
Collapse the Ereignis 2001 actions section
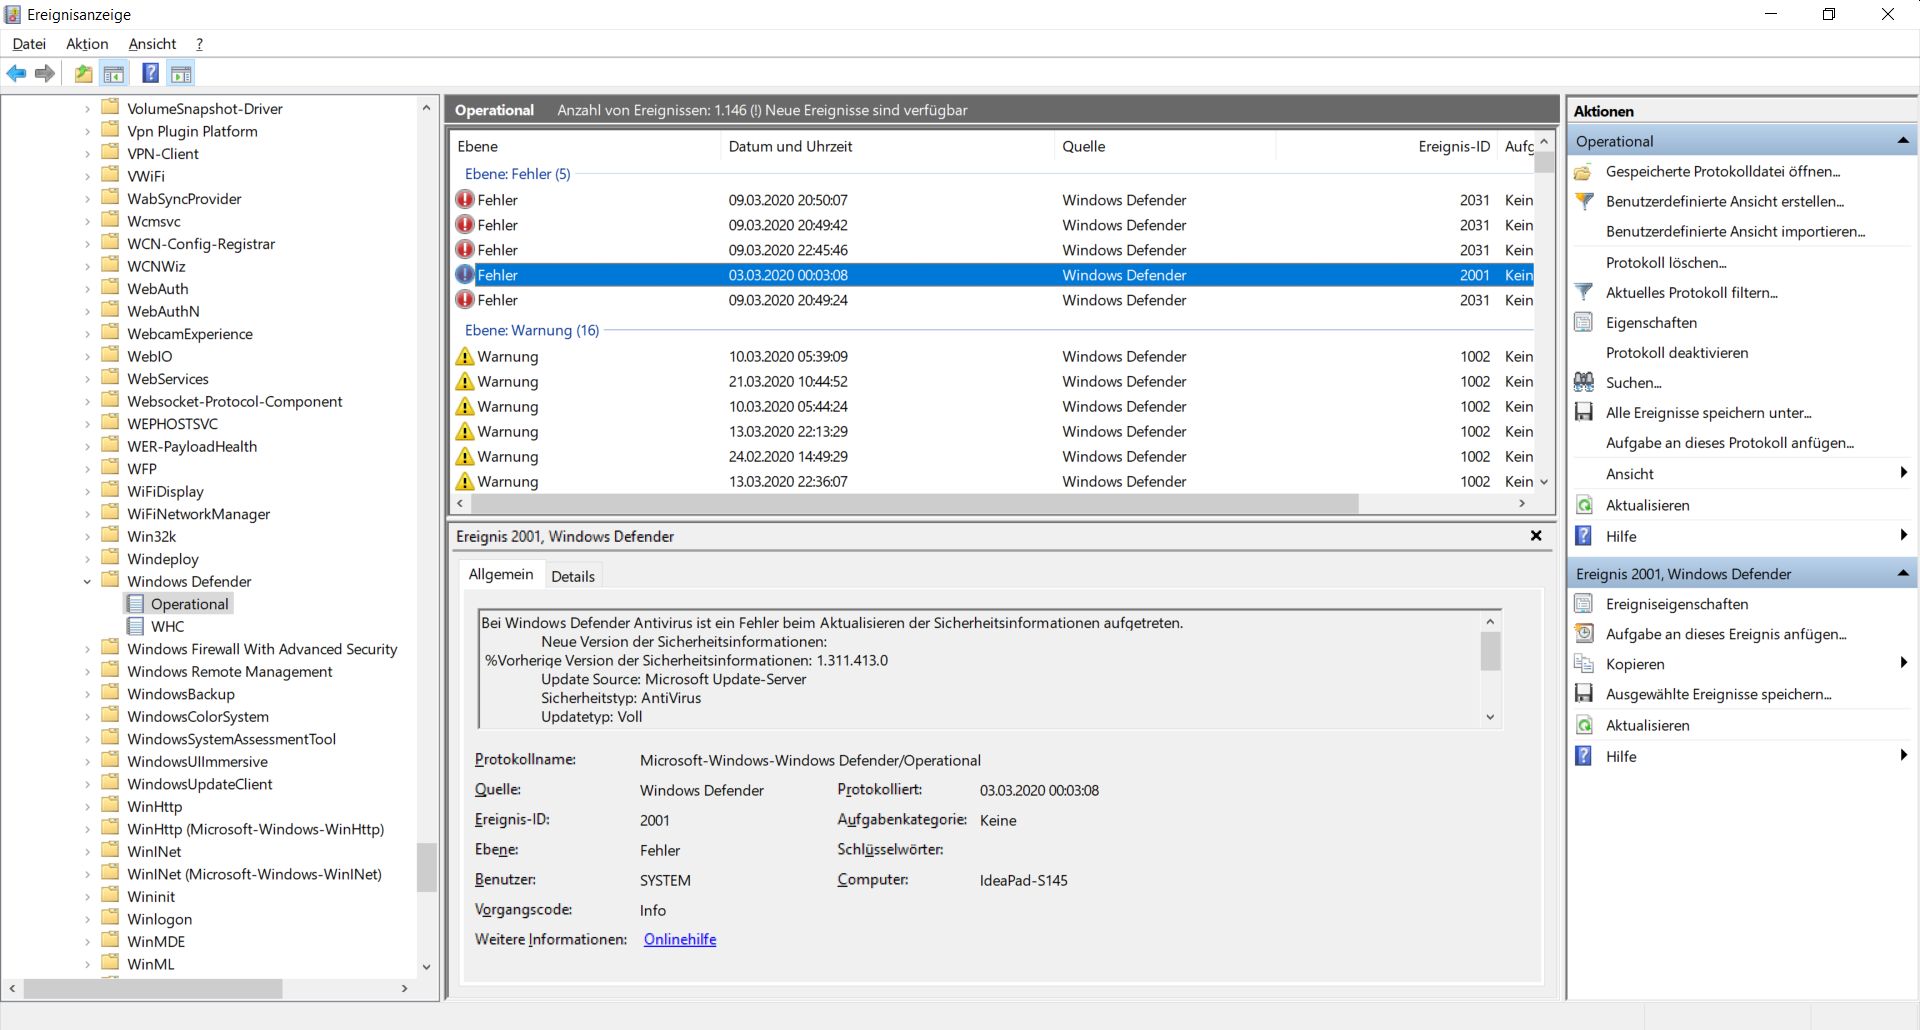1903,574
